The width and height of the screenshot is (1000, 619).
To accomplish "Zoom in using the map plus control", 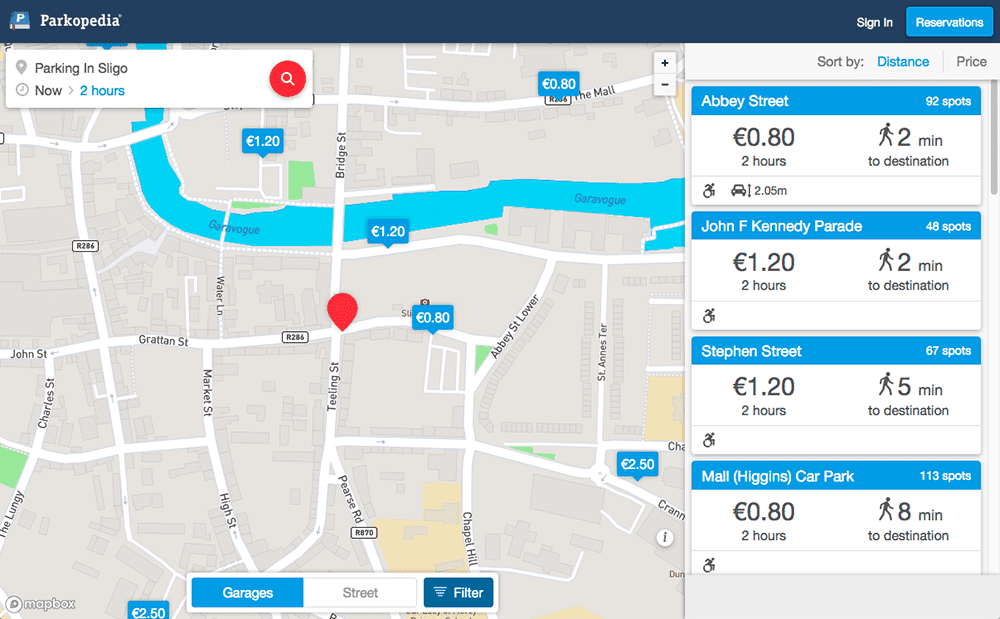I will click(664, 62).
